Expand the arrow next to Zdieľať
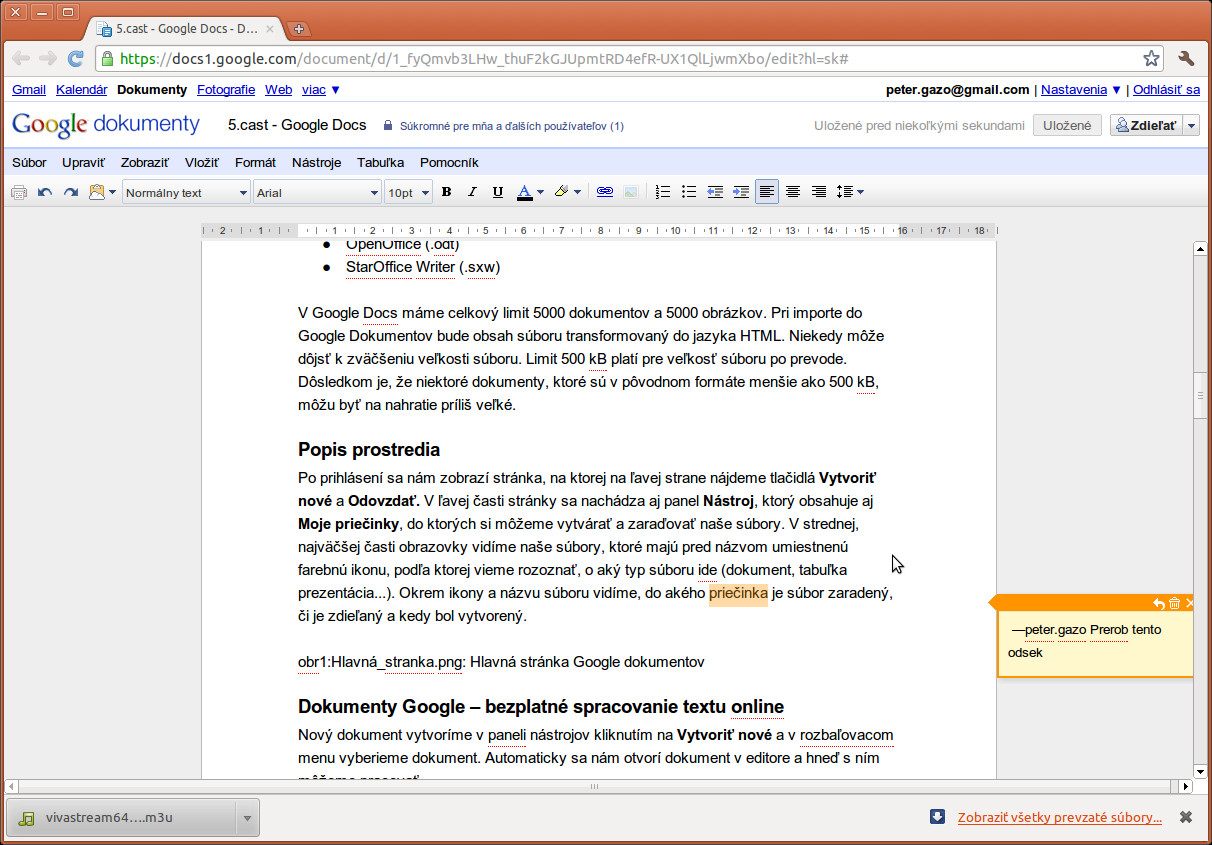The height and width of the screenshot is (845, 1212). 1191,125
